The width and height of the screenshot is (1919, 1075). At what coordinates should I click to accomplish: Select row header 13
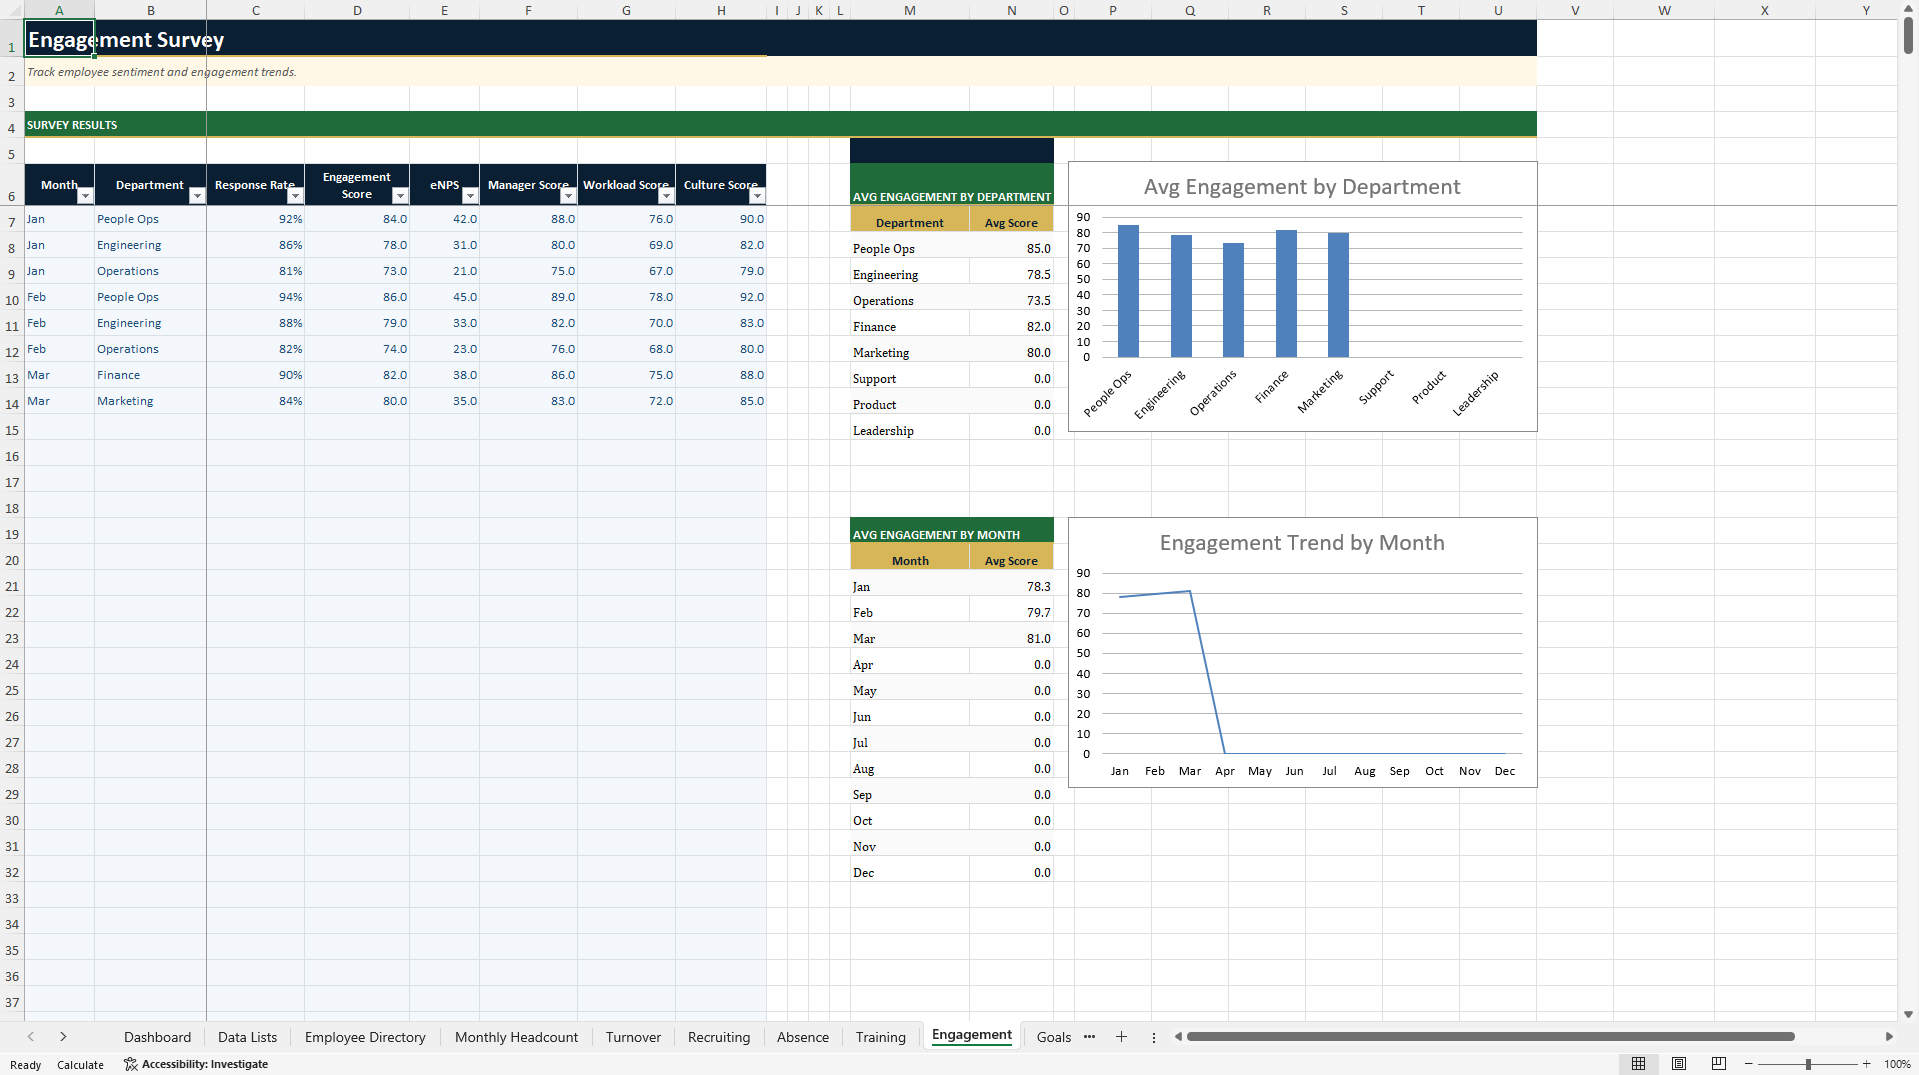[12, 378]
